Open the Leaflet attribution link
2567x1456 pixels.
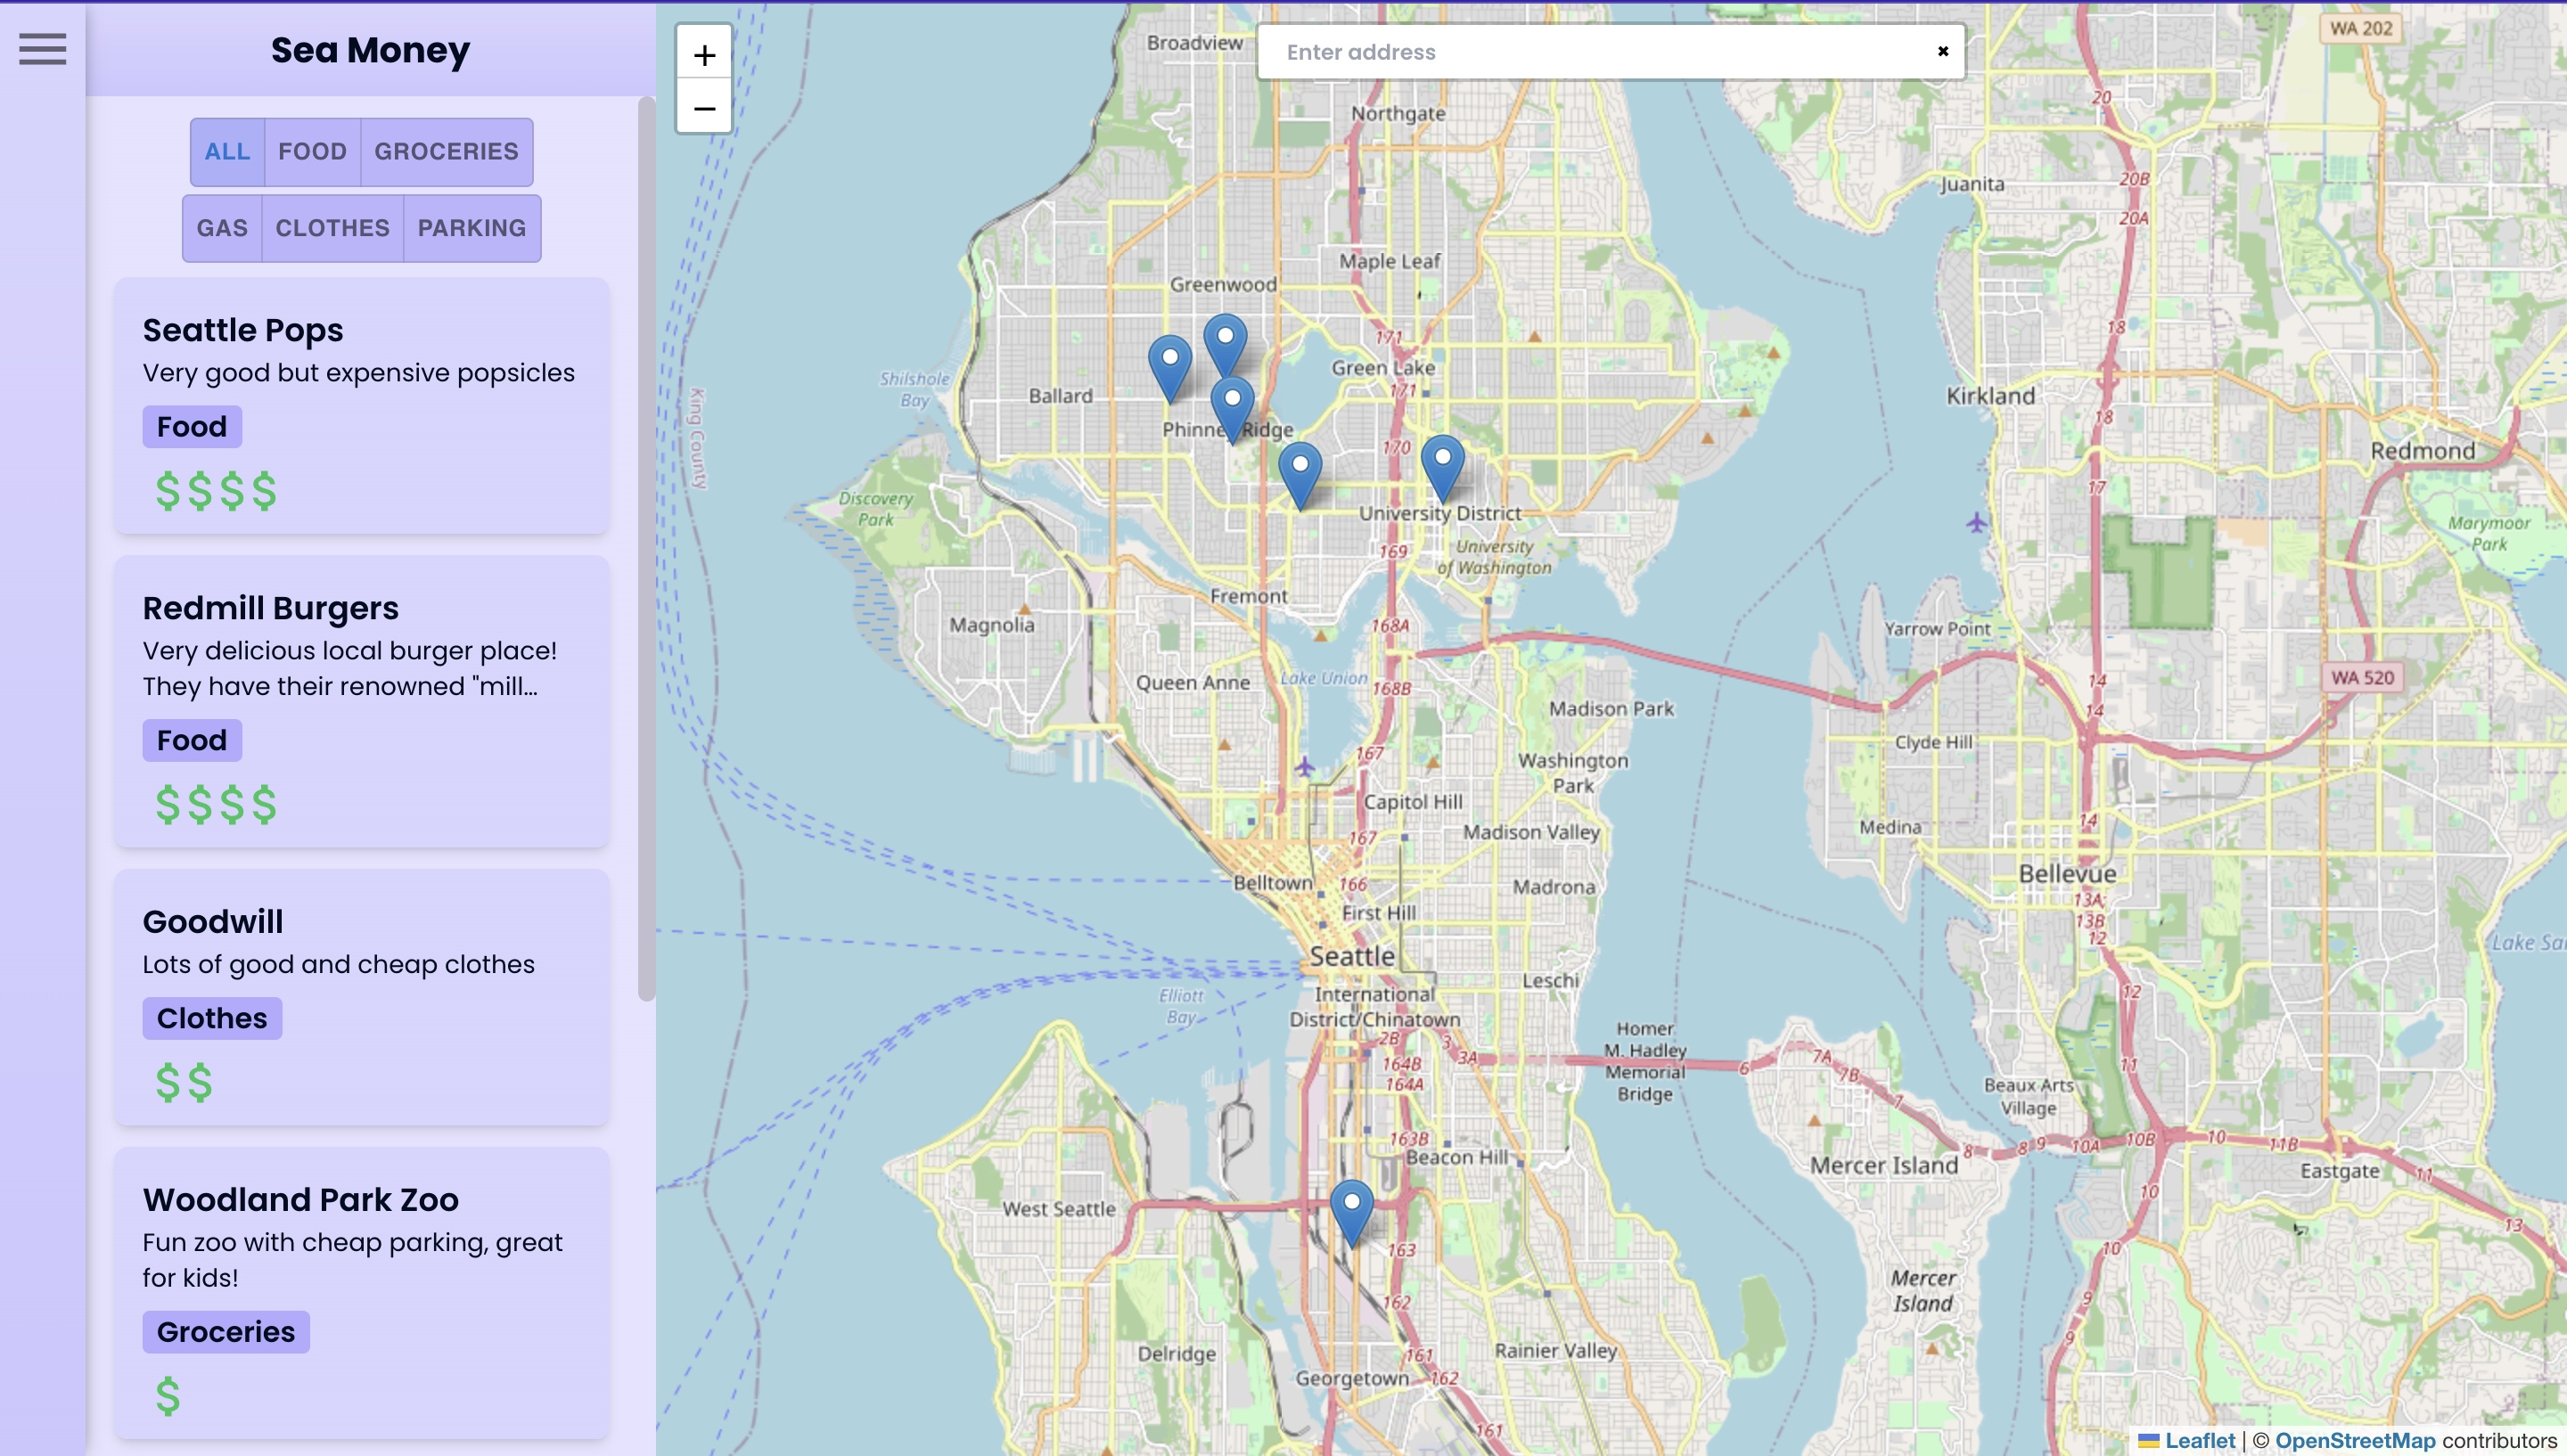2198,1440
